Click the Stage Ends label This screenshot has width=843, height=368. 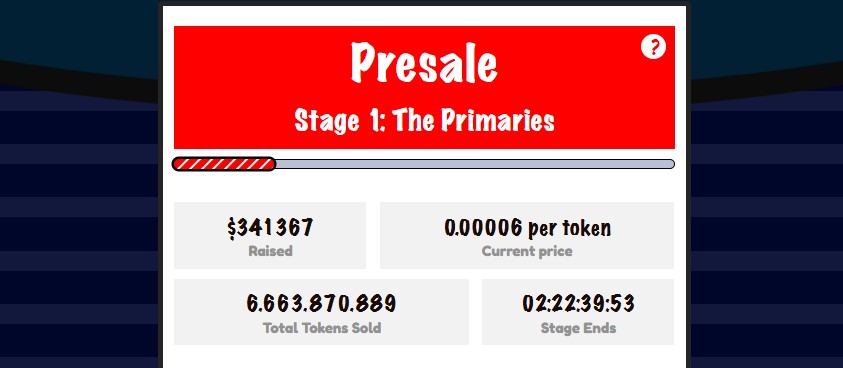click(x=578, y=328)
